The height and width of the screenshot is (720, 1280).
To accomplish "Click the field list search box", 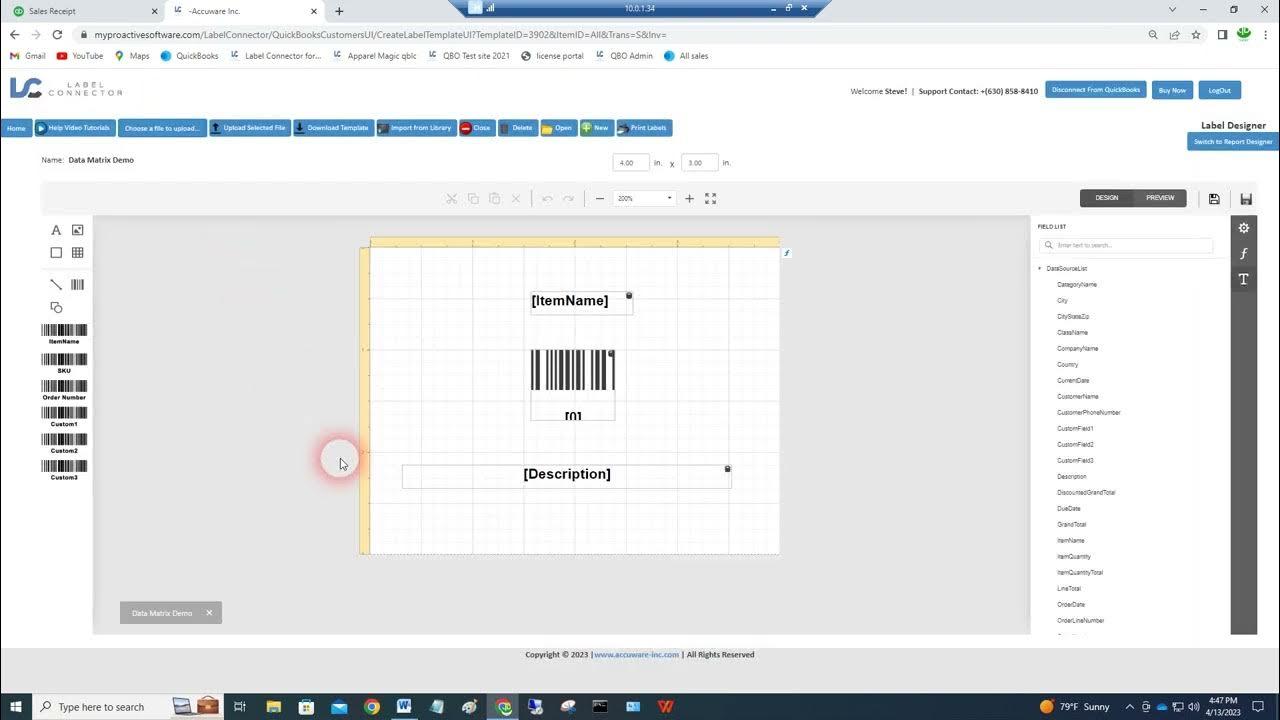I will click(1126, 245).
